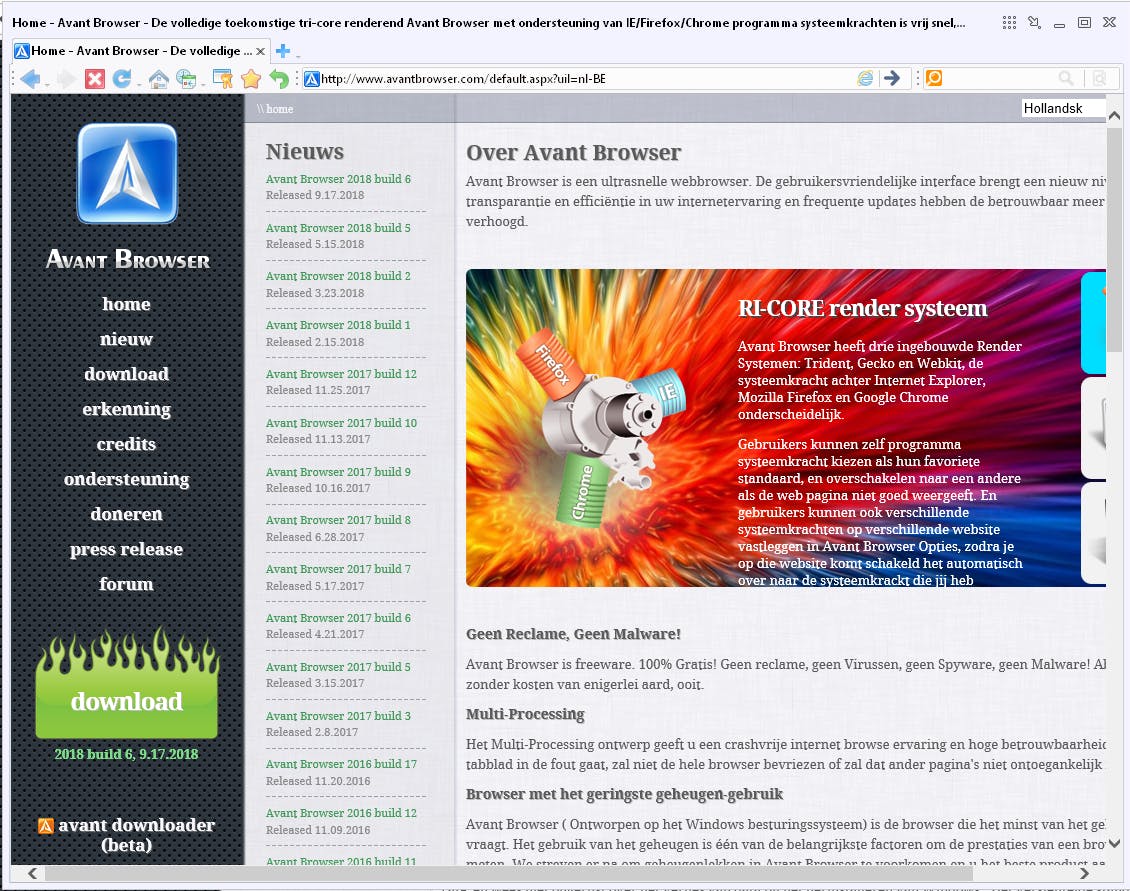The width and height of the screenshot is (1130, 891).
Task: Open 'Avant Browser 2016 build 17' news link
Action: click(x=341, y=764)
